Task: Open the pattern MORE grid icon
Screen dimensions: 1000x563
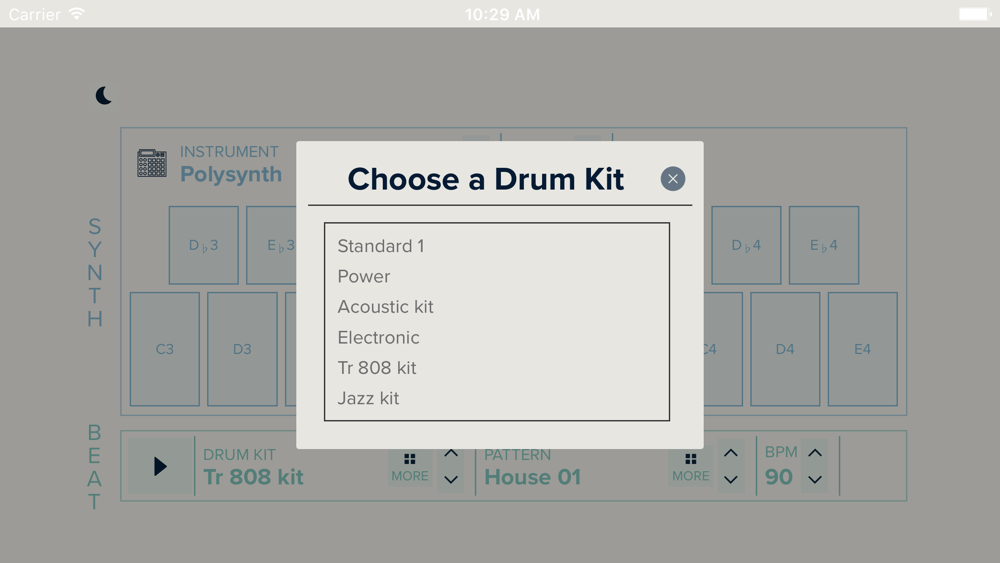Action: (x=690, y=468)
